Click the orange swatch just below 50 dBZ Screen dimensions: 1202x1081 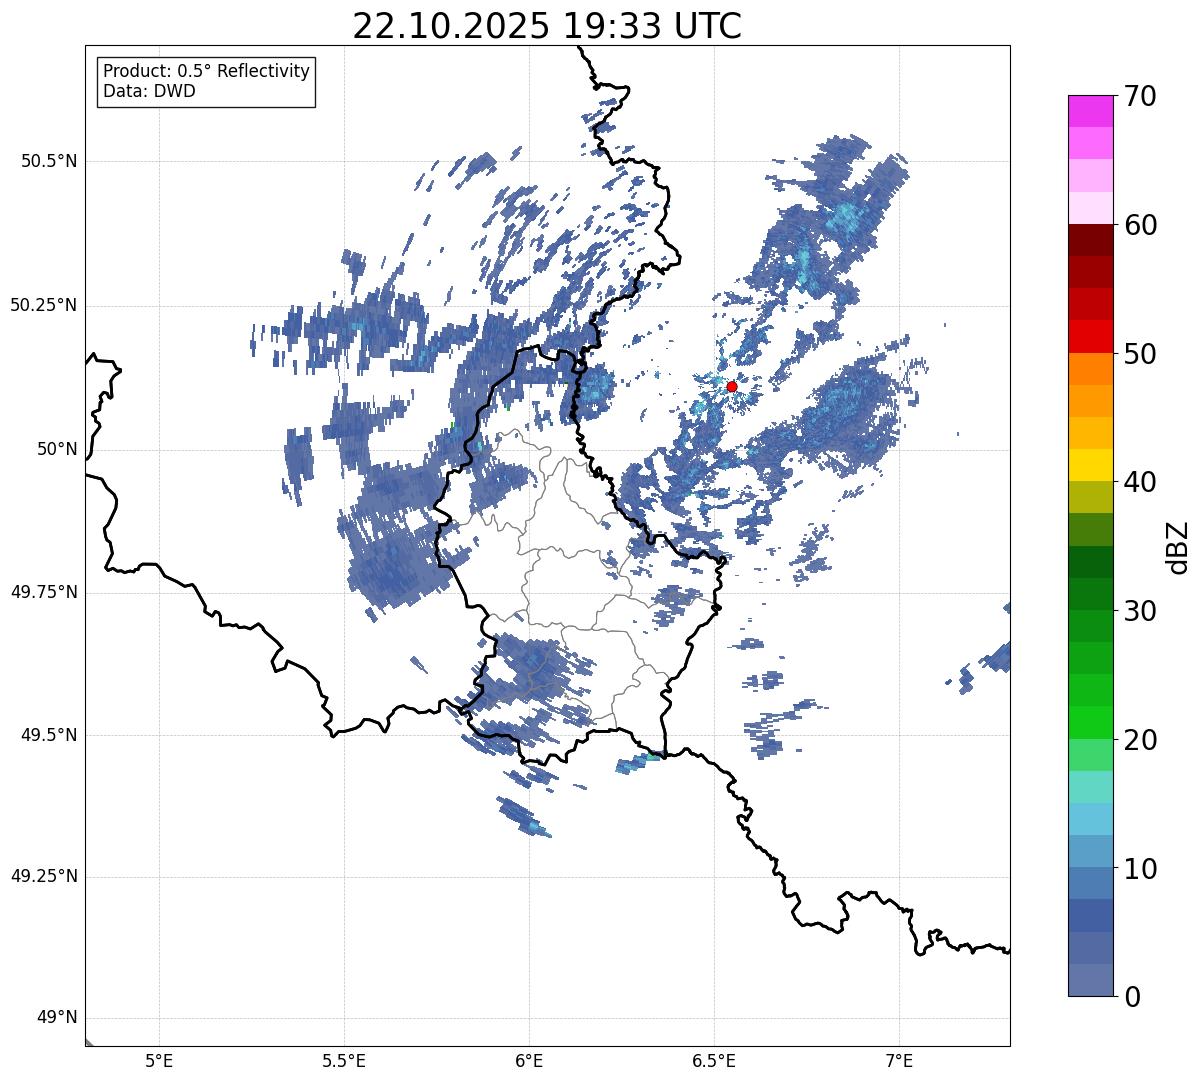pos(1090,369)
